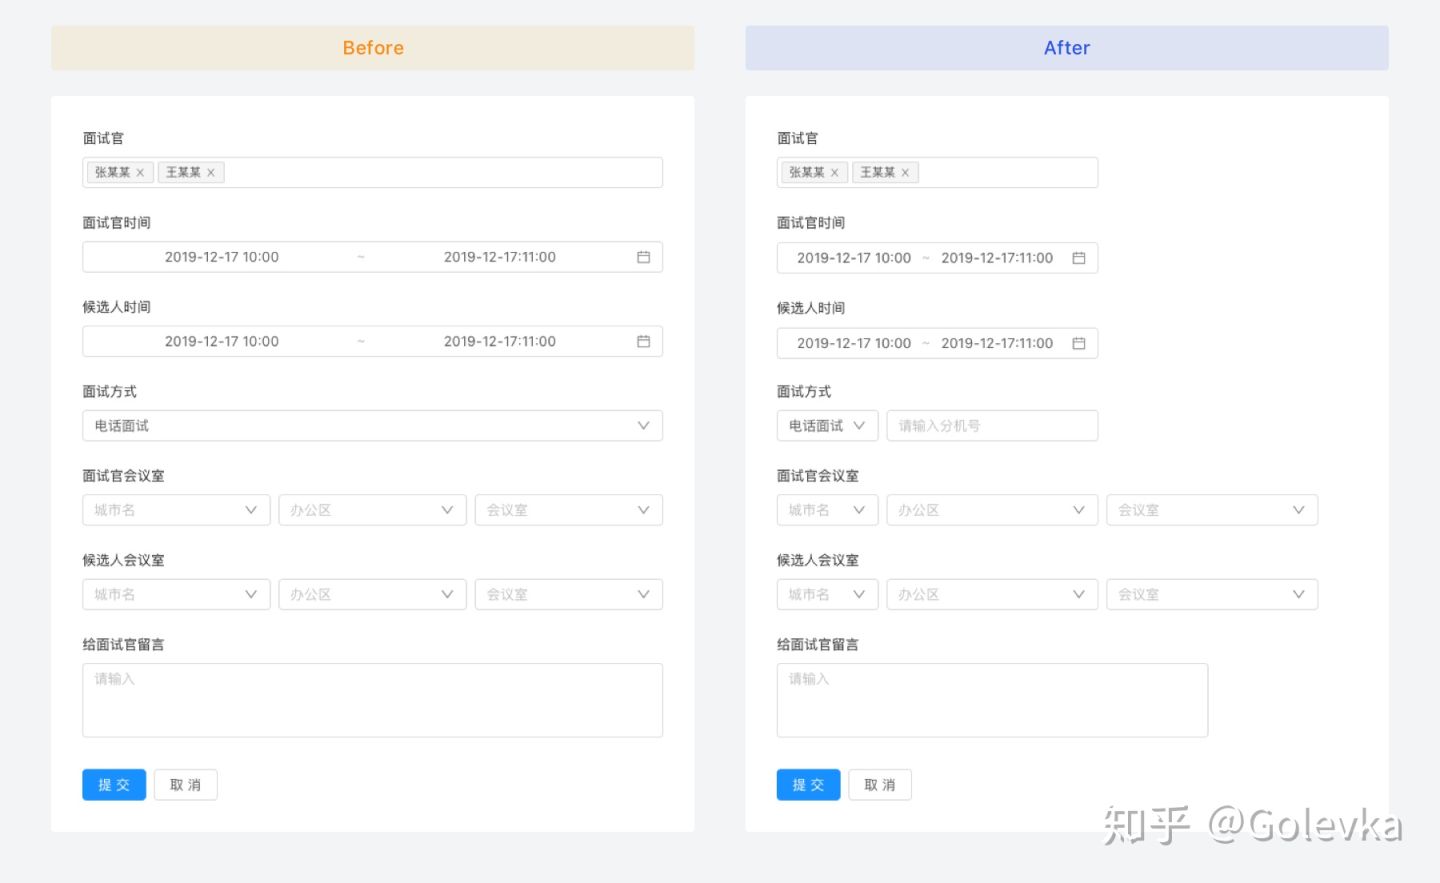The width and height of the screenshot is (1440, 883).
Task: Click the 取消 button in After form
Action: 880,784
